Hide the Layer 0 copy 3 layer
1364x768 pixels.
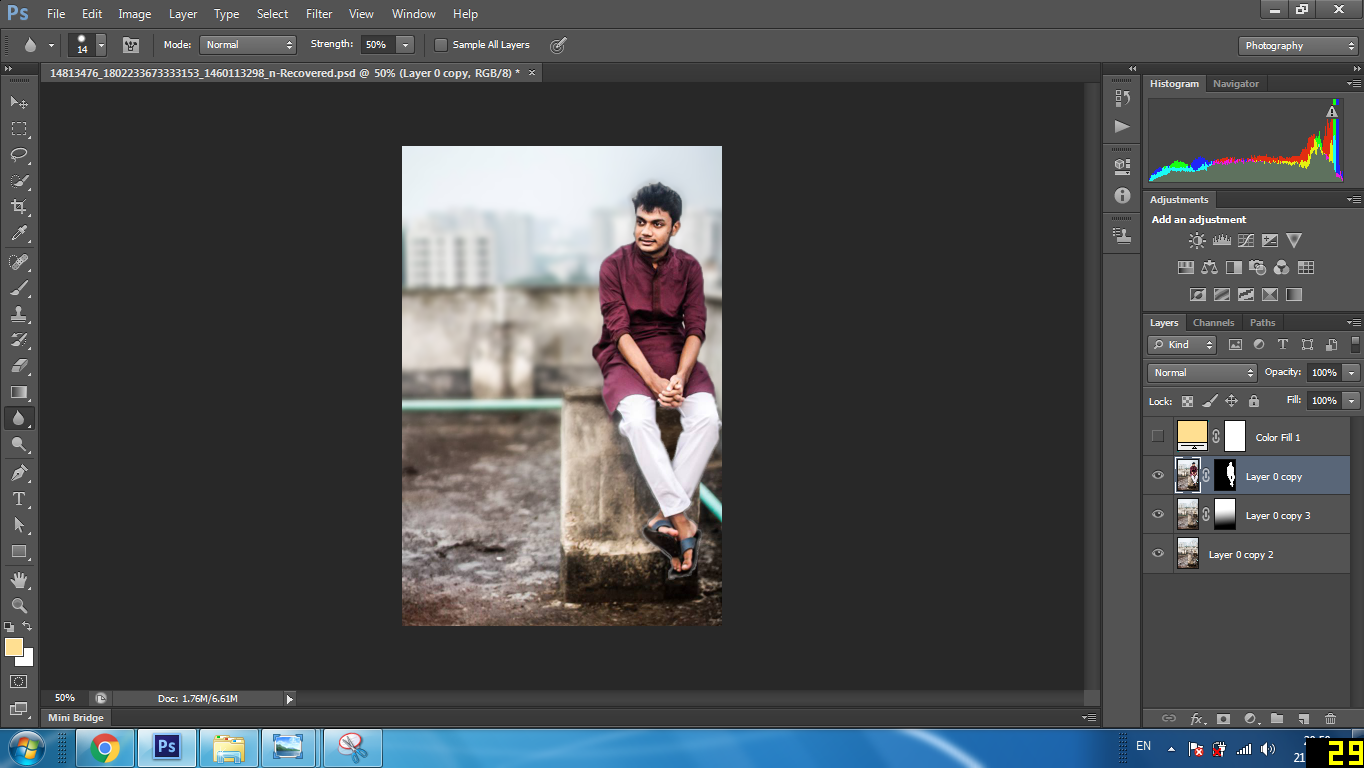coord(1158,515)
